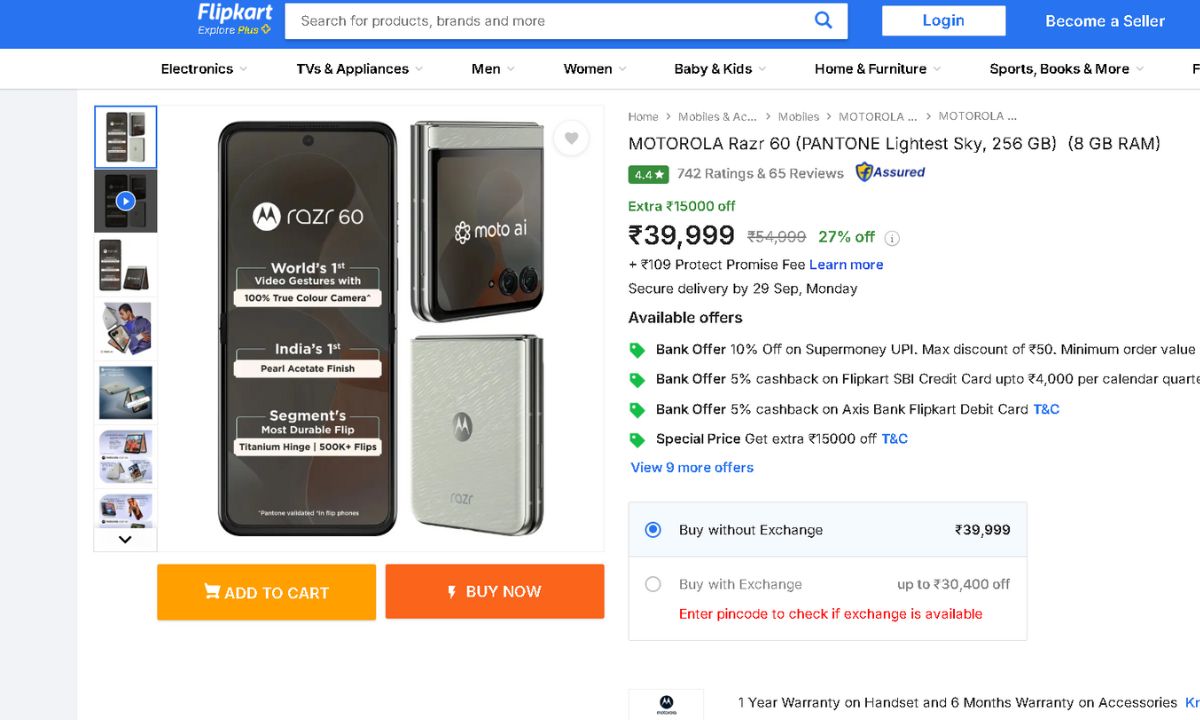
Task: Open View 9 more offers link
Action: pos(692,467)
